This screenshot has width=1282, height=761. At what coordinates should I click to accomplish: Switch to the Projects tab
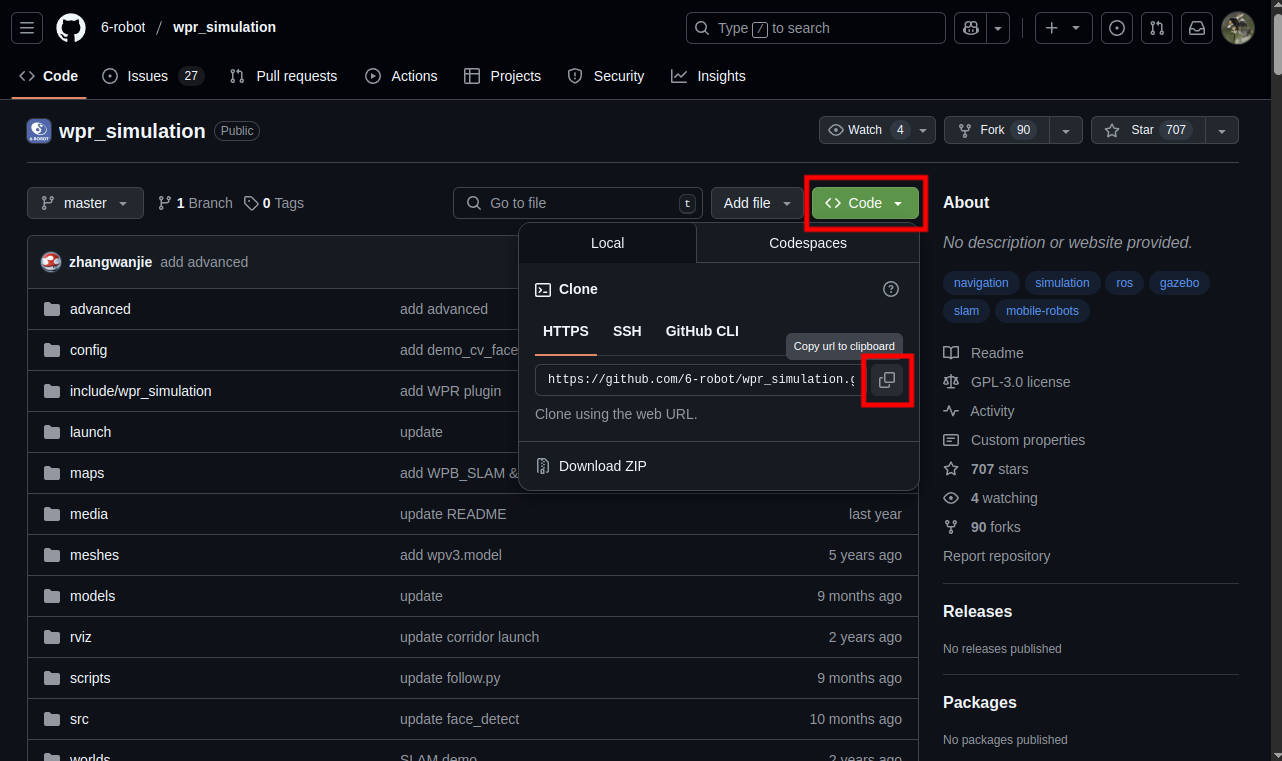(503, 76)
